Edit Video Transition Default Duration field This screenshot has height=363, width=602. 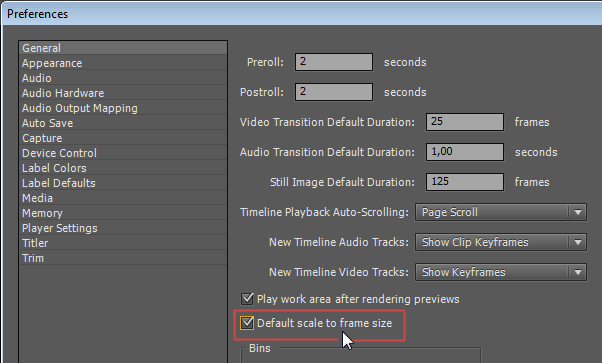[465, 122]
